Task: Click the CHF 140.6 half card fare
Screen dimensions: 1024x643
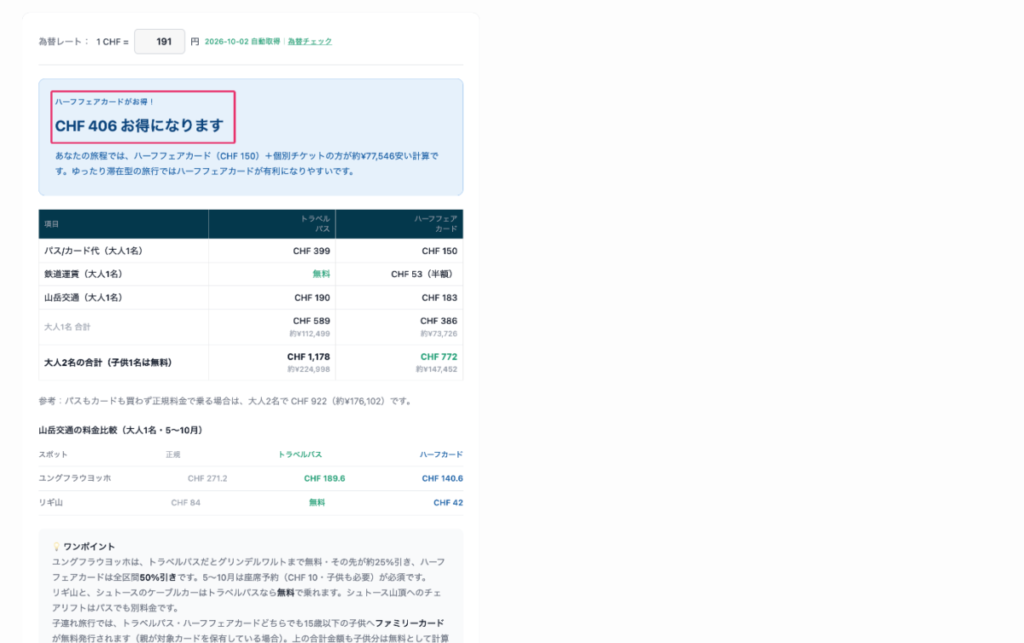Action: pos(442,478)
